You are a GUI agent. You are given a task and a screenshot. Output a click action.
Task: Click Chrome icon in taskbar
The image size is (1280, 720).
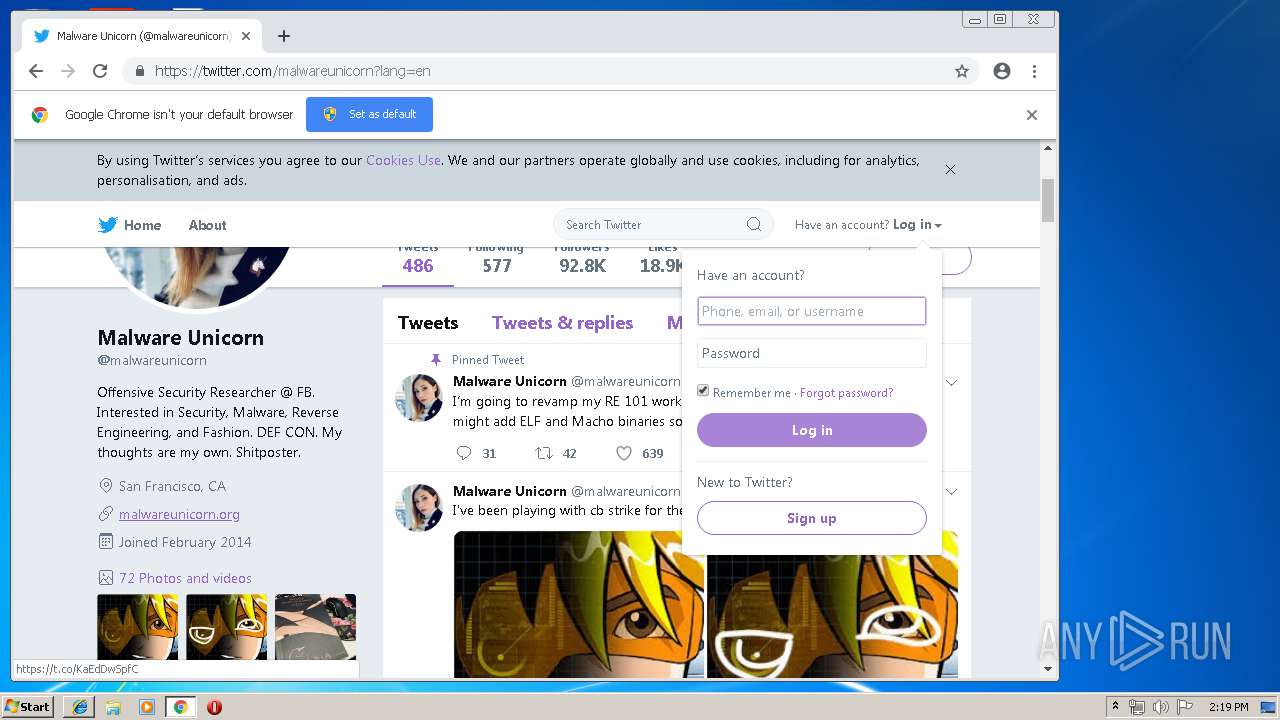pyautogui.click(x=180, y=707)
